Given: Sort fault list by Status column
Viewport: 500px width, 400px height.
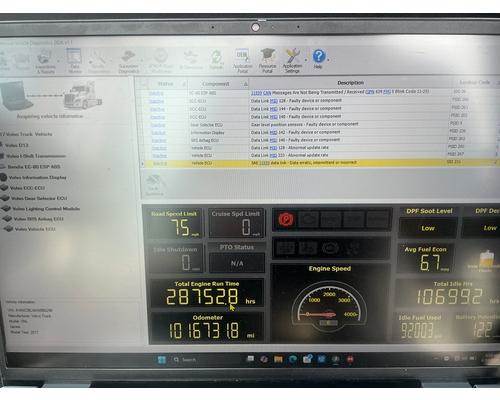Looking at the screenshot, I should pos(166,84).
